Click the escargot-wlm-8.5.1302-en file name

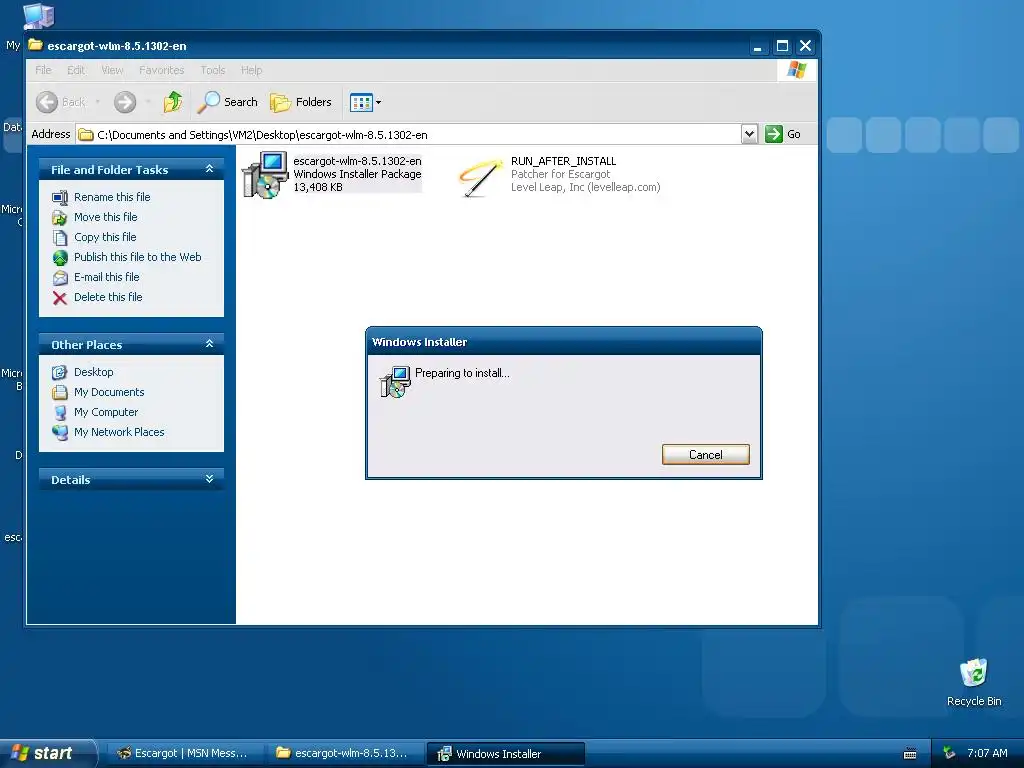pos(357,161)
